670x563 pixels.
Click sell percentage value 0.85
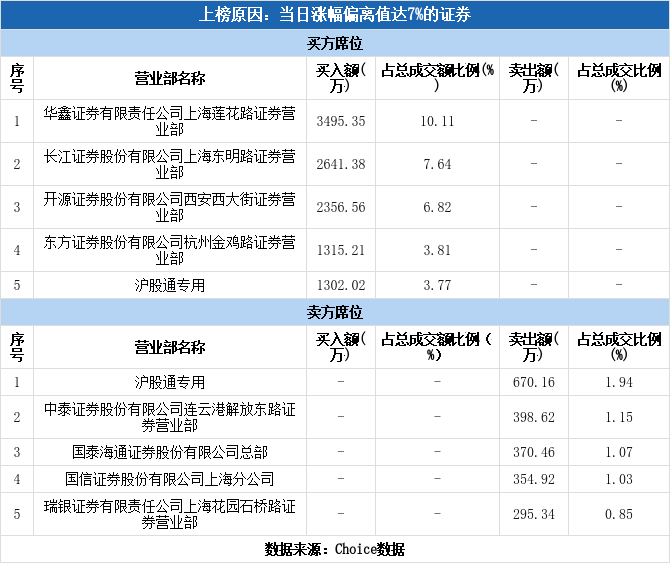tap(619, 514)
